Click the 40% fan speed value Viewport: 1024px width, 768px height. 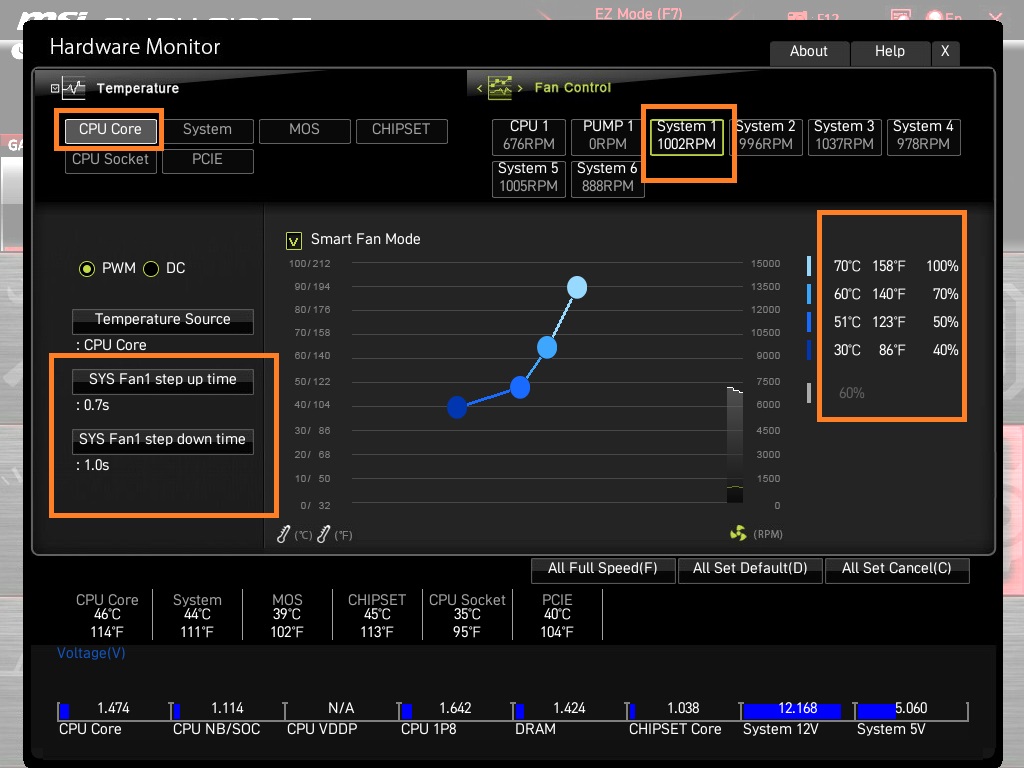click(945, 351)
